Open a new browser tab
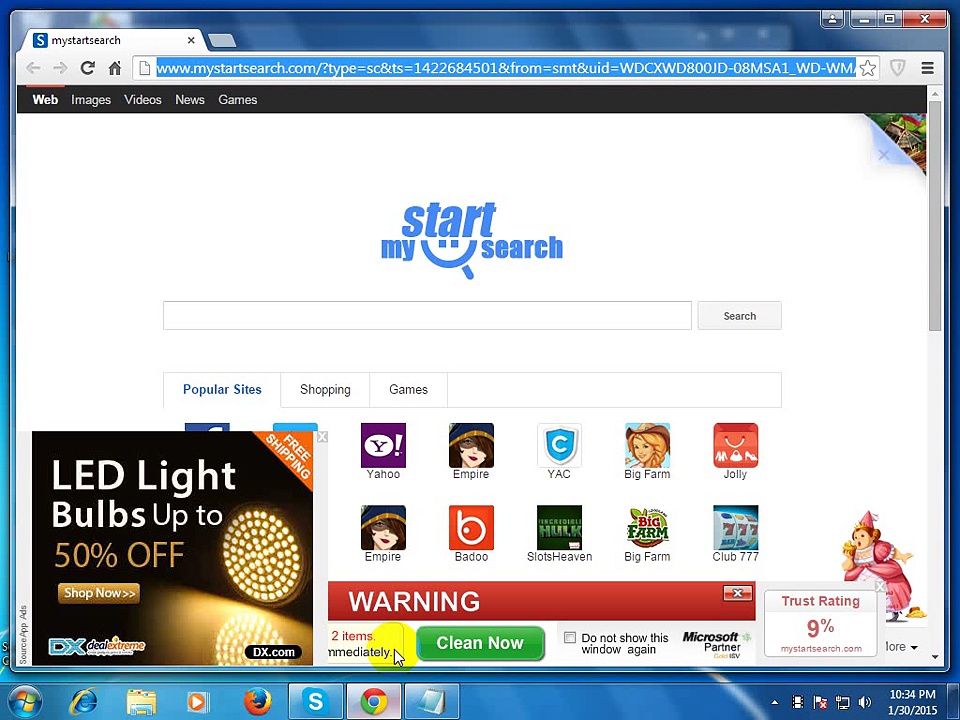This screenshot has width=960, height=720. click(x=222, y=40)
